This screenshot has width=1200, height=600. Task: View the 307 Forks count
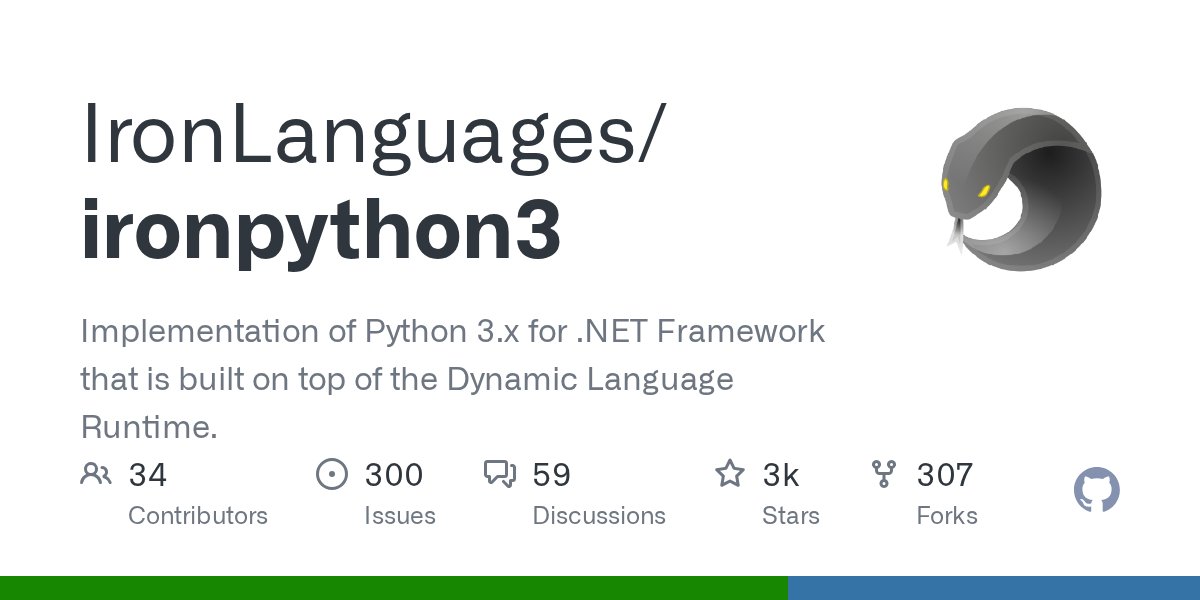[x=943, y=474]
